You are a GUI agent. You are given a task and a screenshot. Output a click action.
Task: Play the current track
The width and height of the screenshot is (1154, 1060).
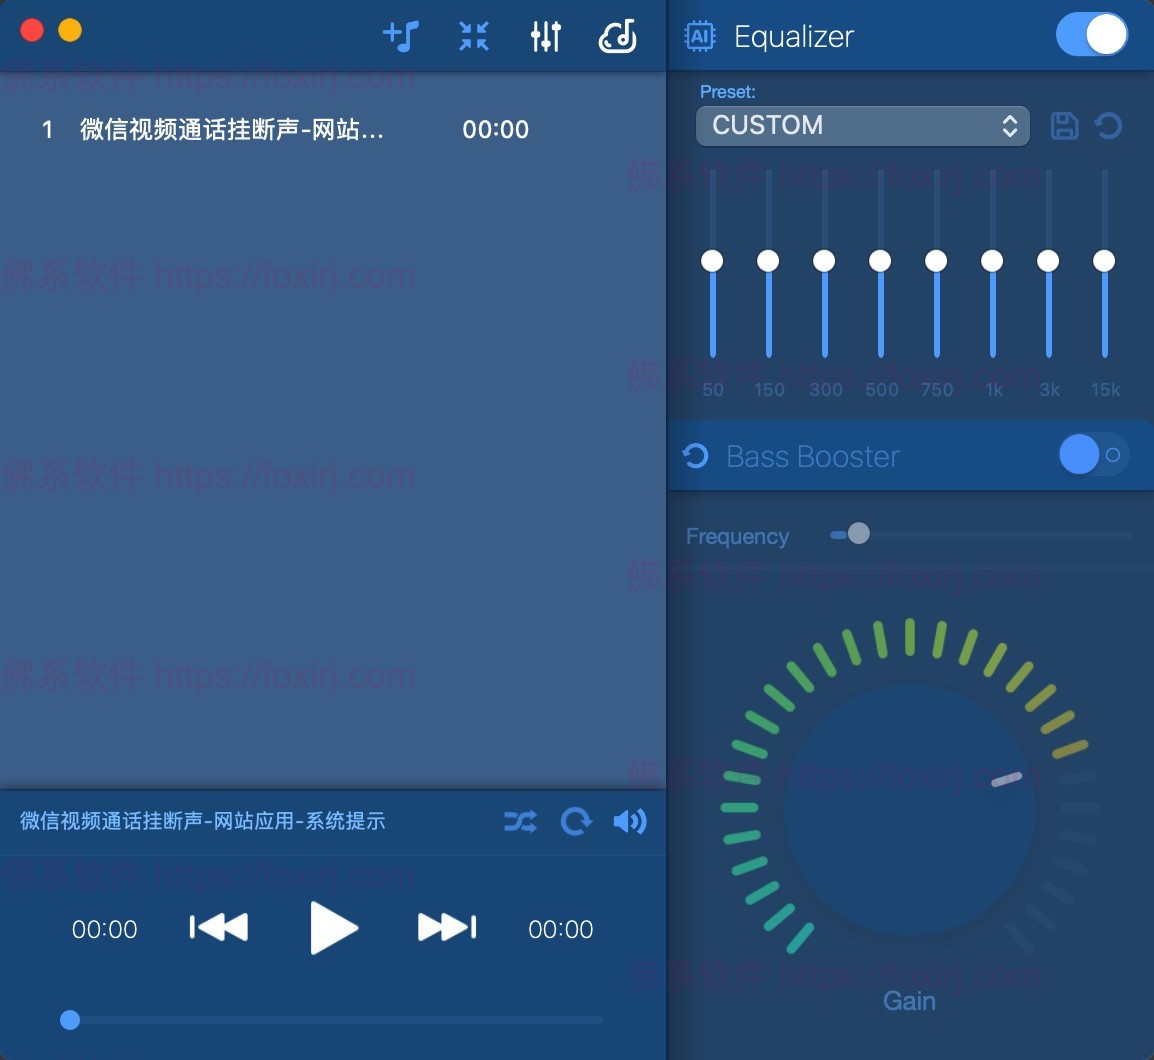(x=334, y=928)
